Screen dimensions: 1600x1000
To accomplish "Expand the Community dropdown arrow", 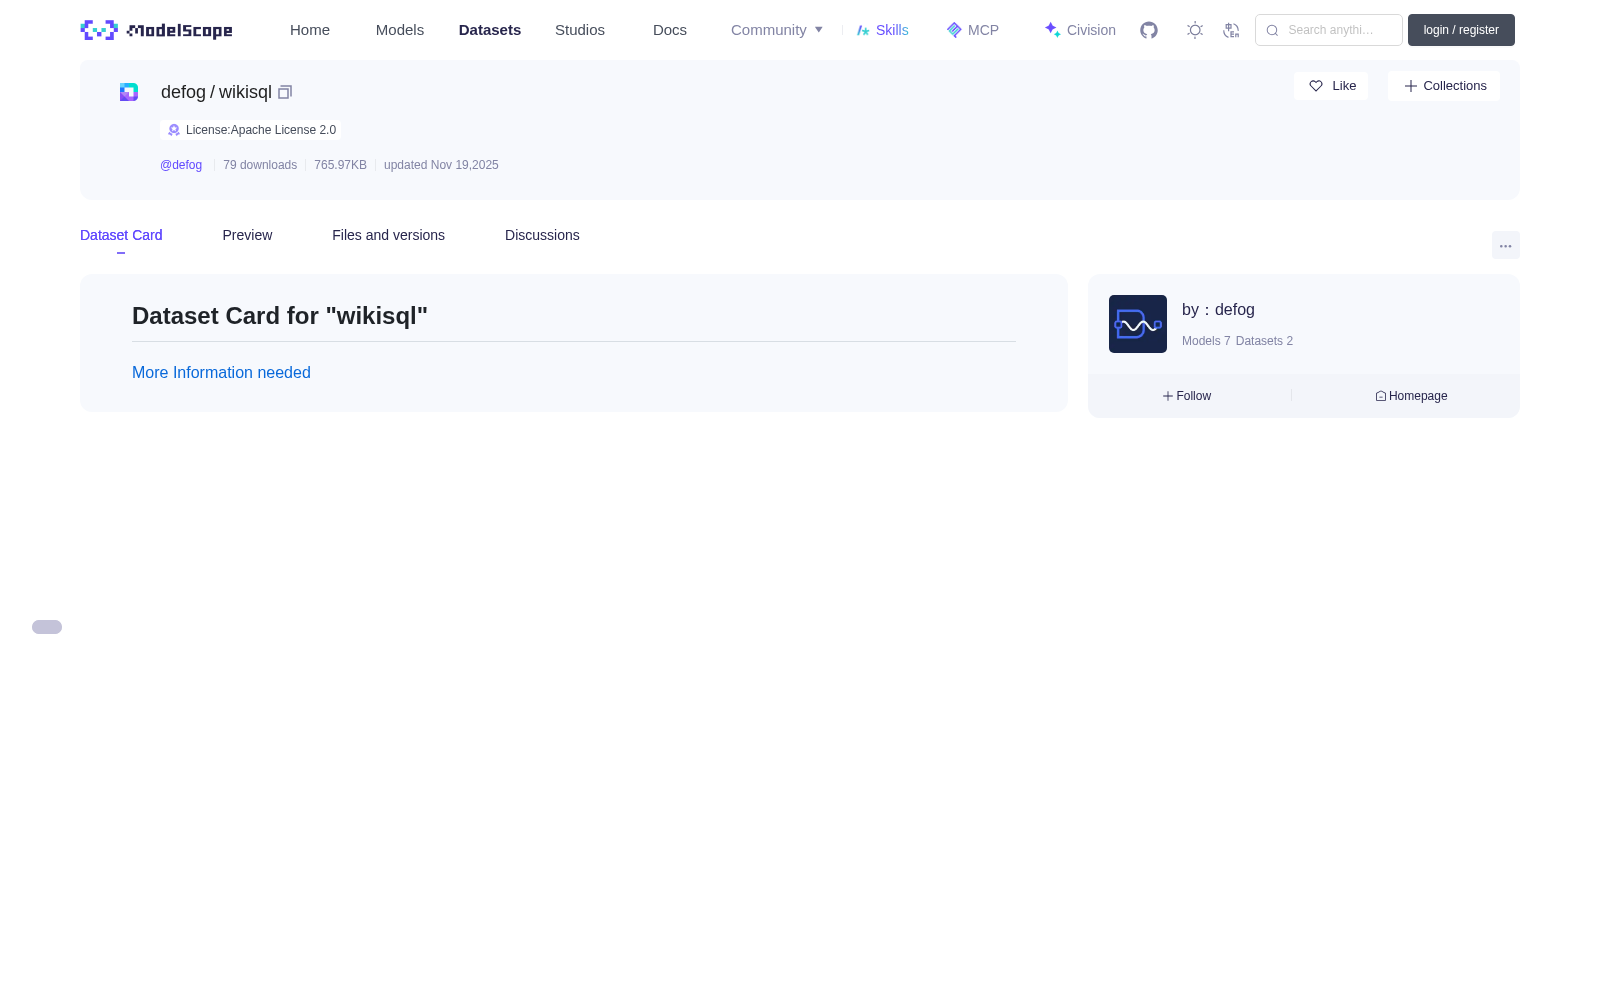I will coord(819,30).
